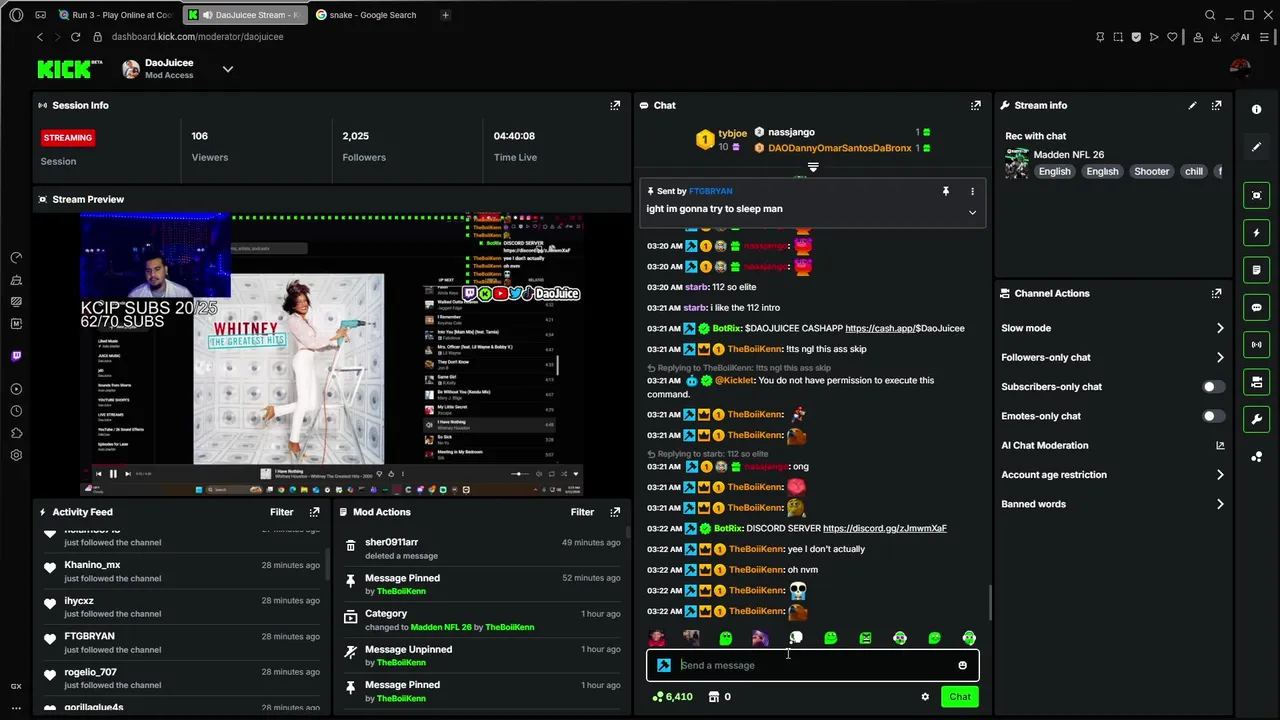Screen dimensions: 1280x720
Task: Click the Mod Actions scrollbar
Action: 628,535
